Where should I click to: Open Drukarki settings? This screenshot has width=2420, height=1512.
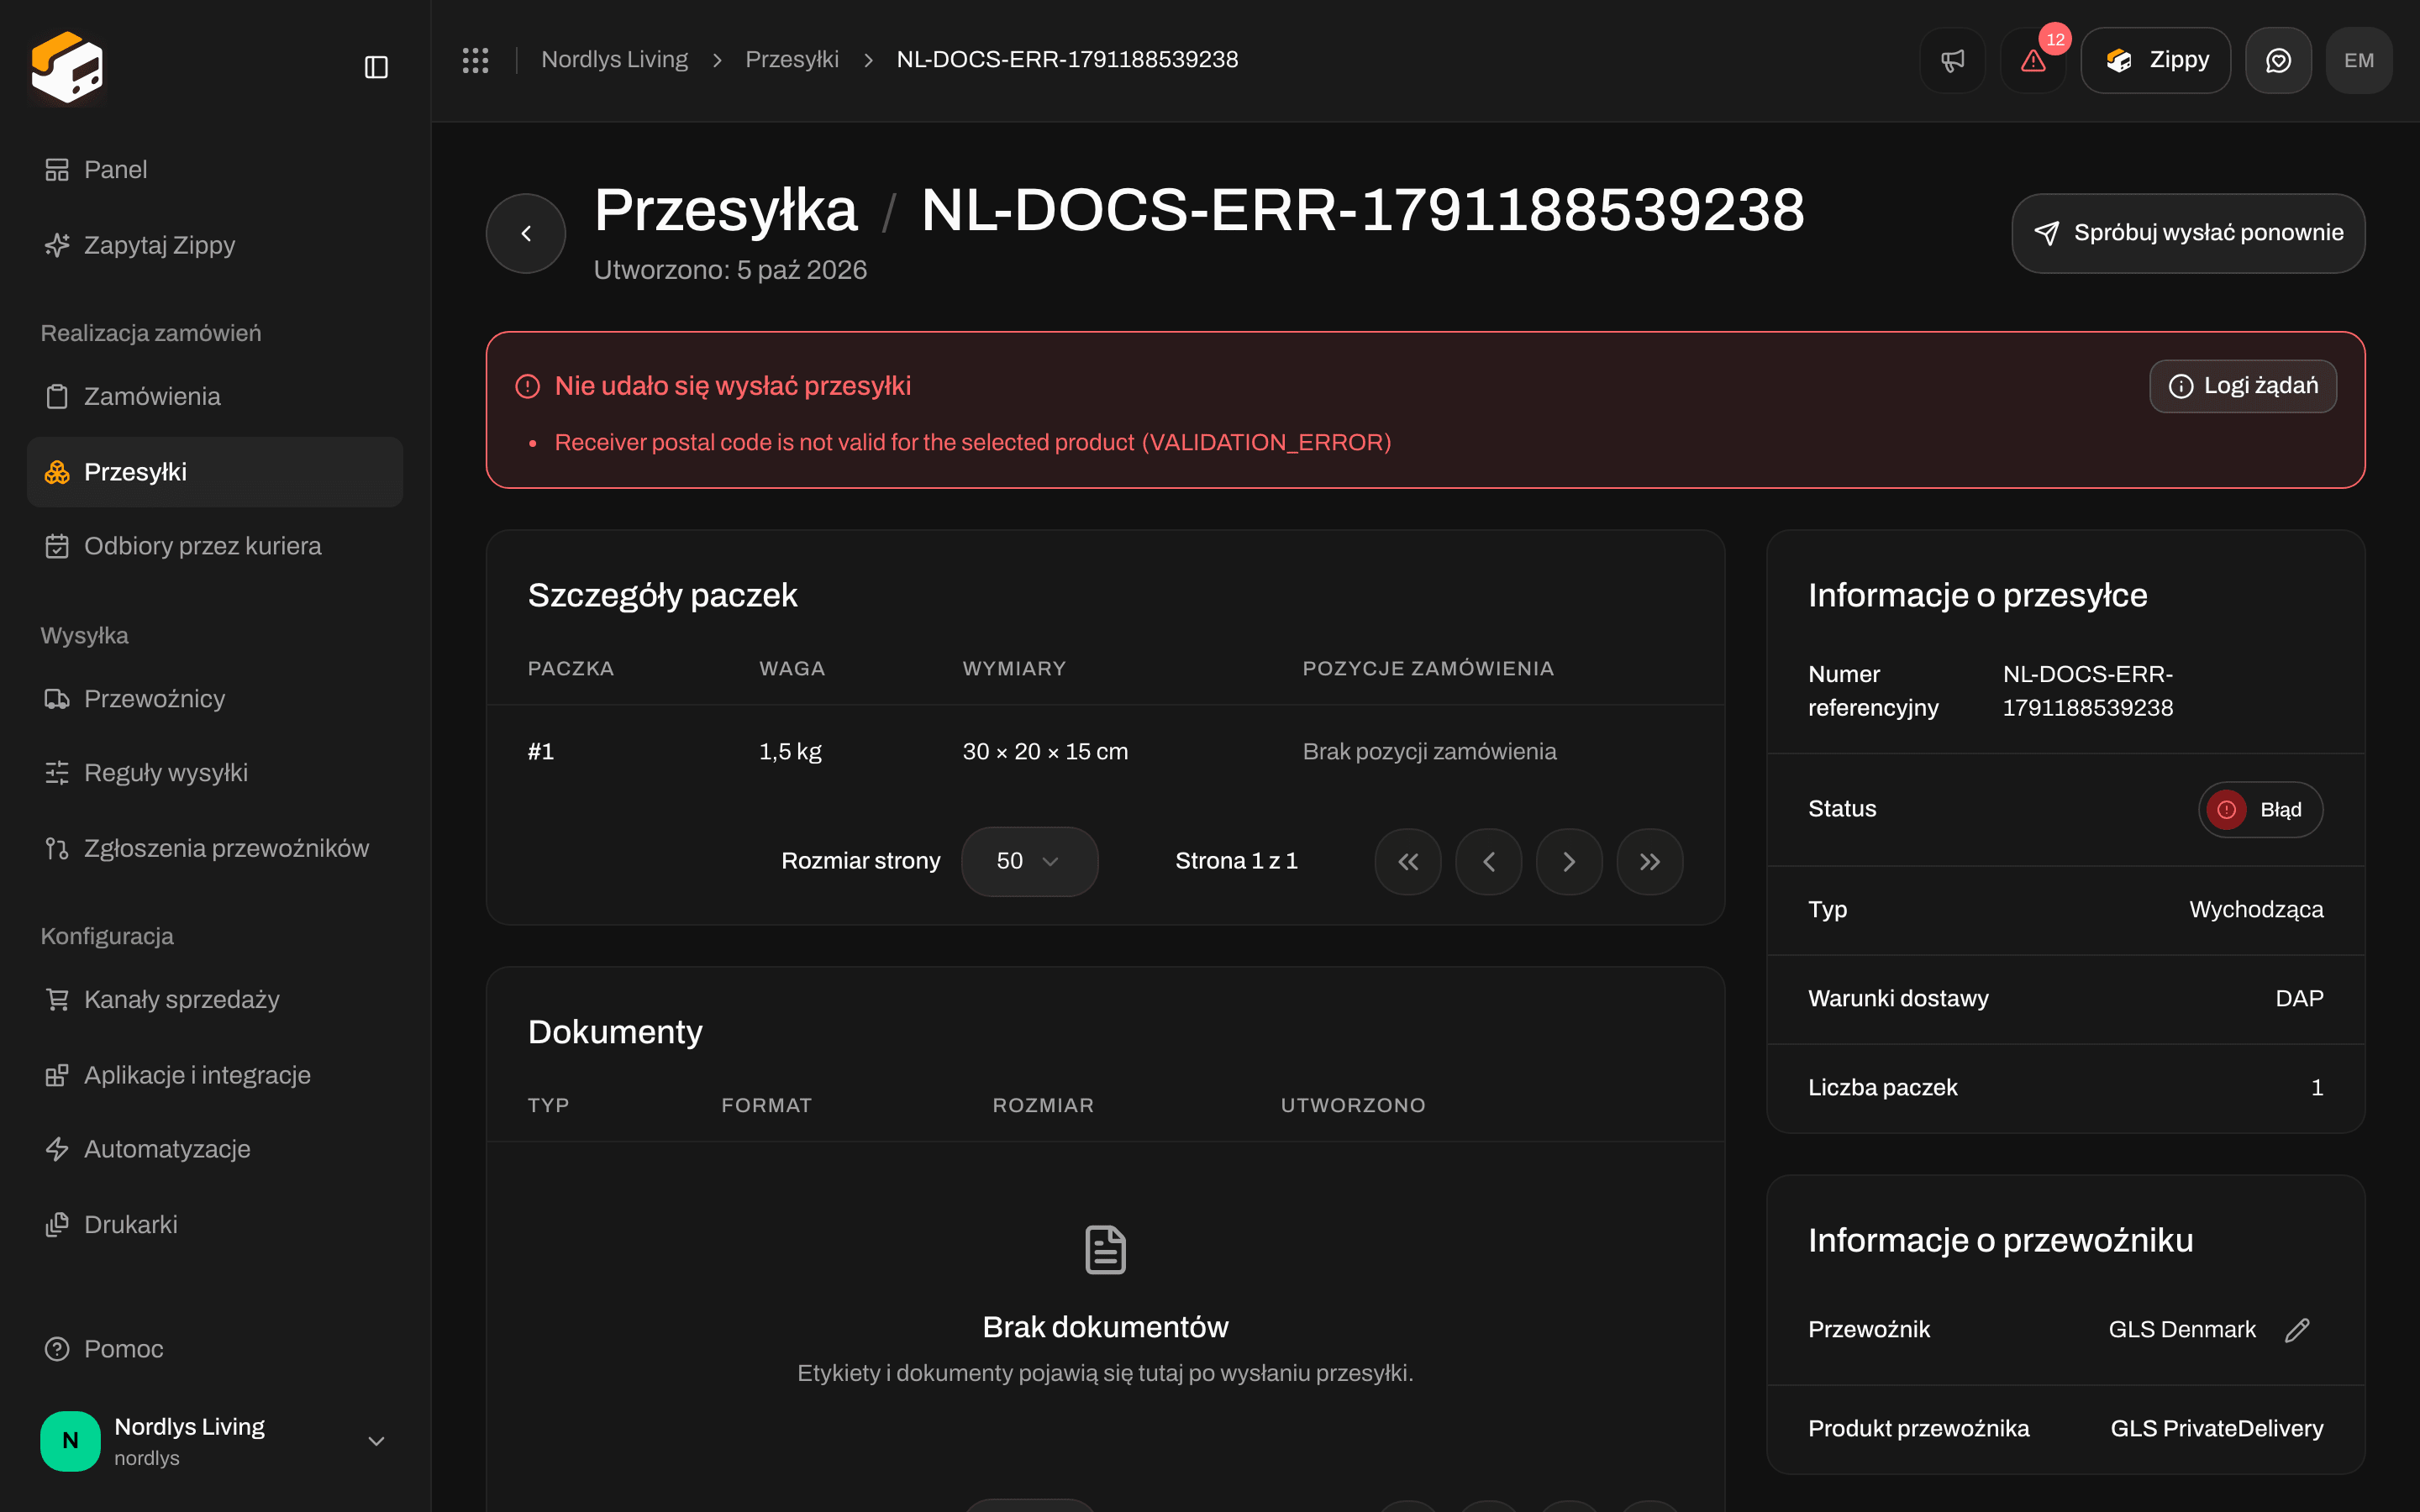pyautogui.click(x=215, y=1224)
